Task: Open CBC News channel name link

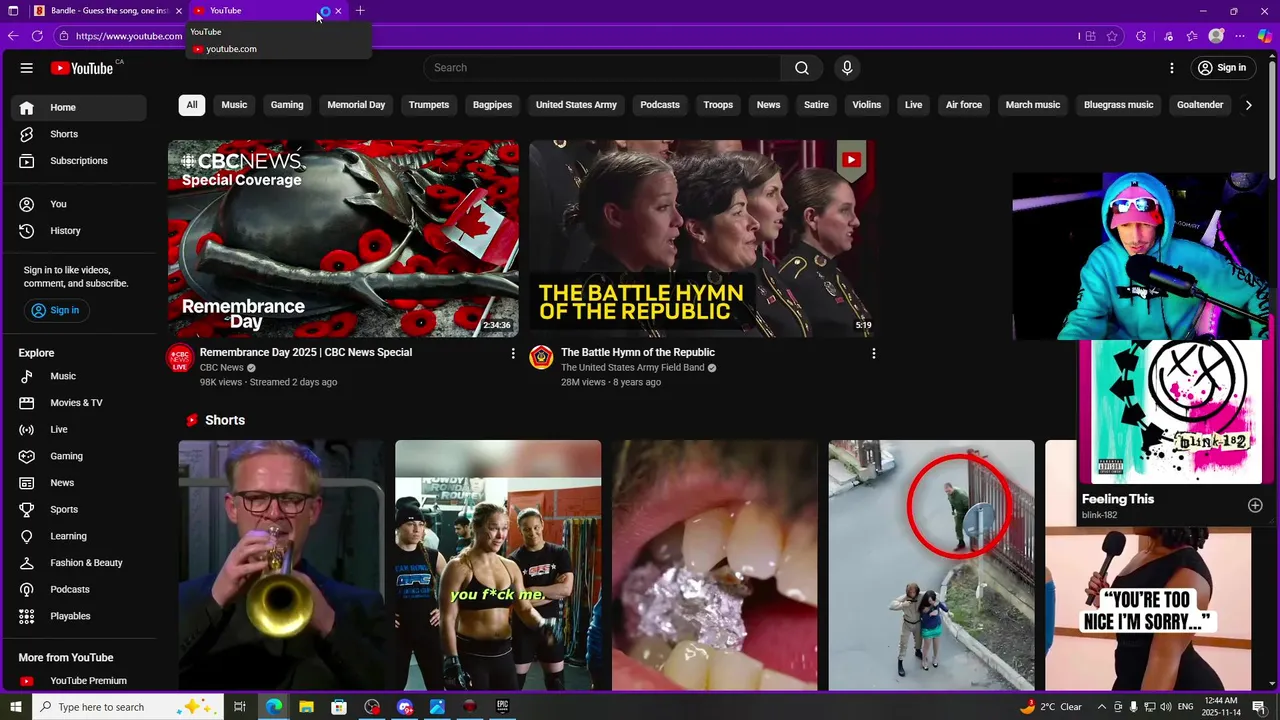Action: coord(222,368)
